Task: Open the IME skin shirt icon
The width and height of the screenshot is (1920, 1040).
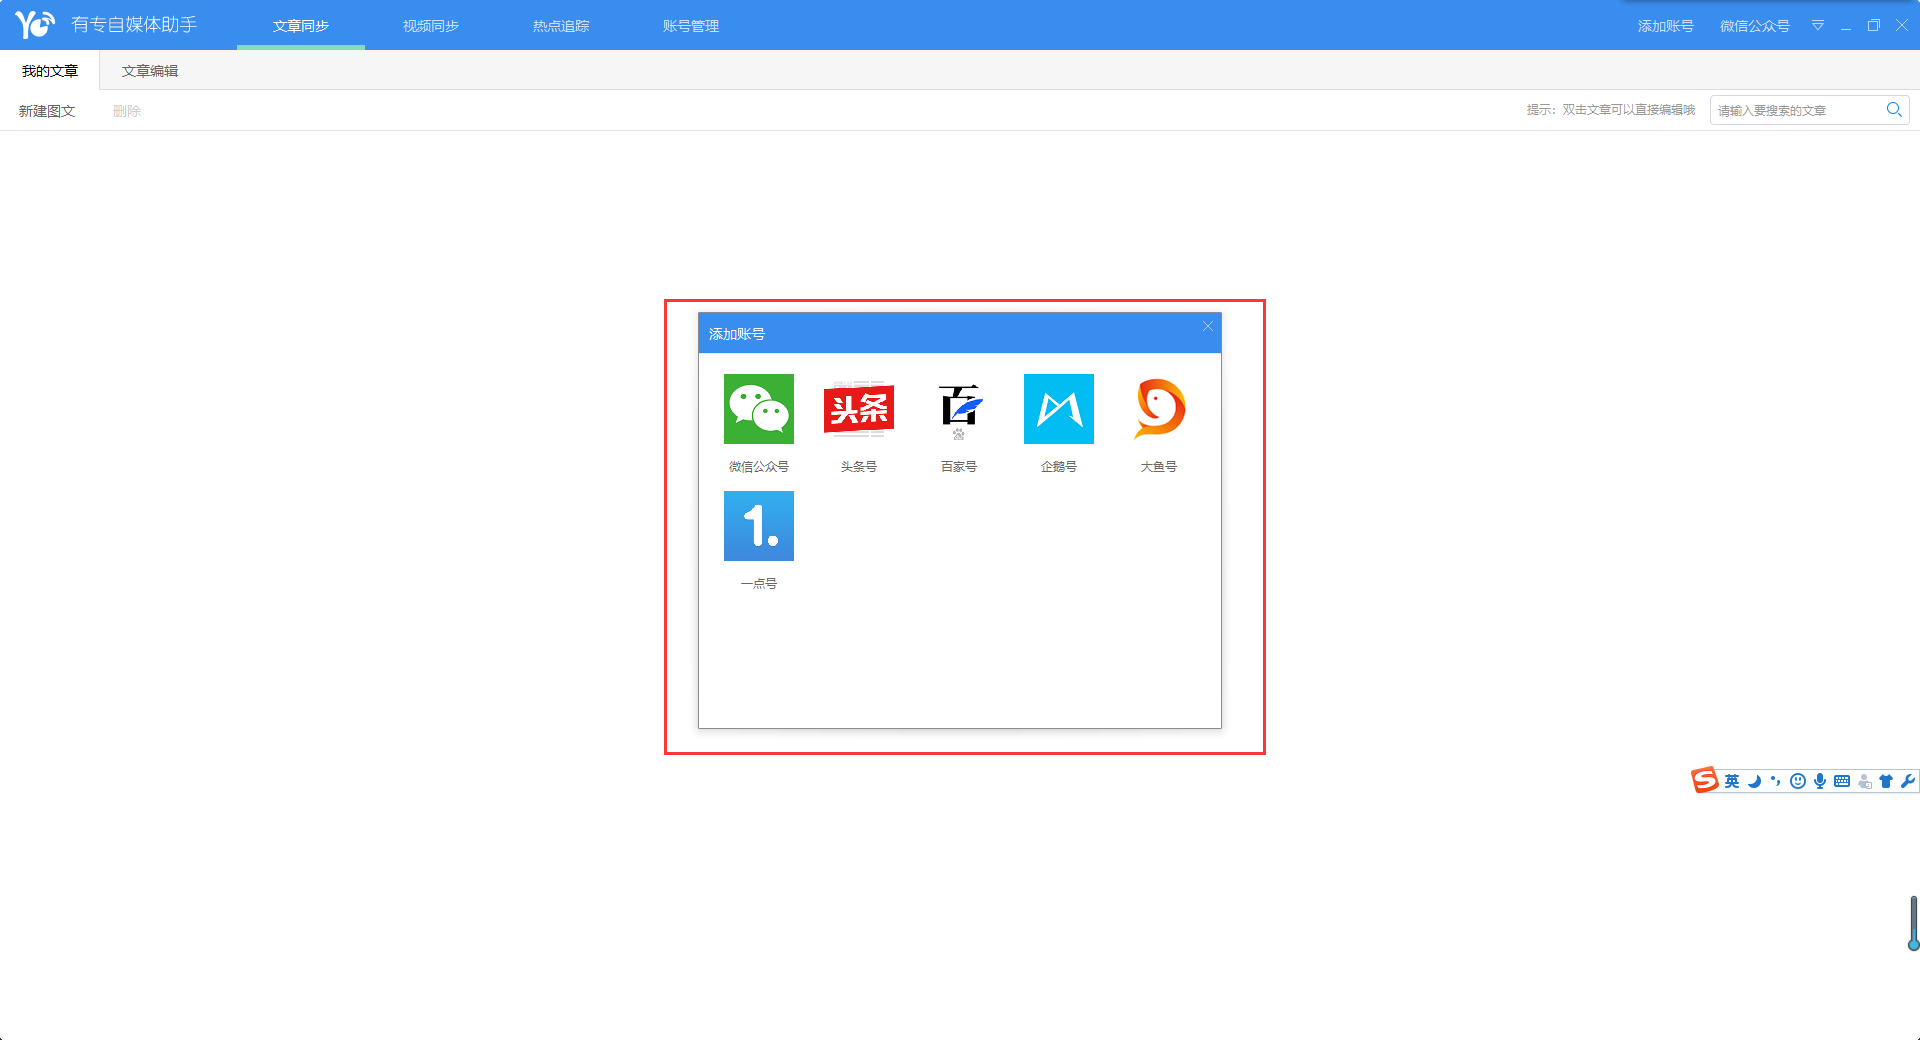Action: [x=1886, y=781]
